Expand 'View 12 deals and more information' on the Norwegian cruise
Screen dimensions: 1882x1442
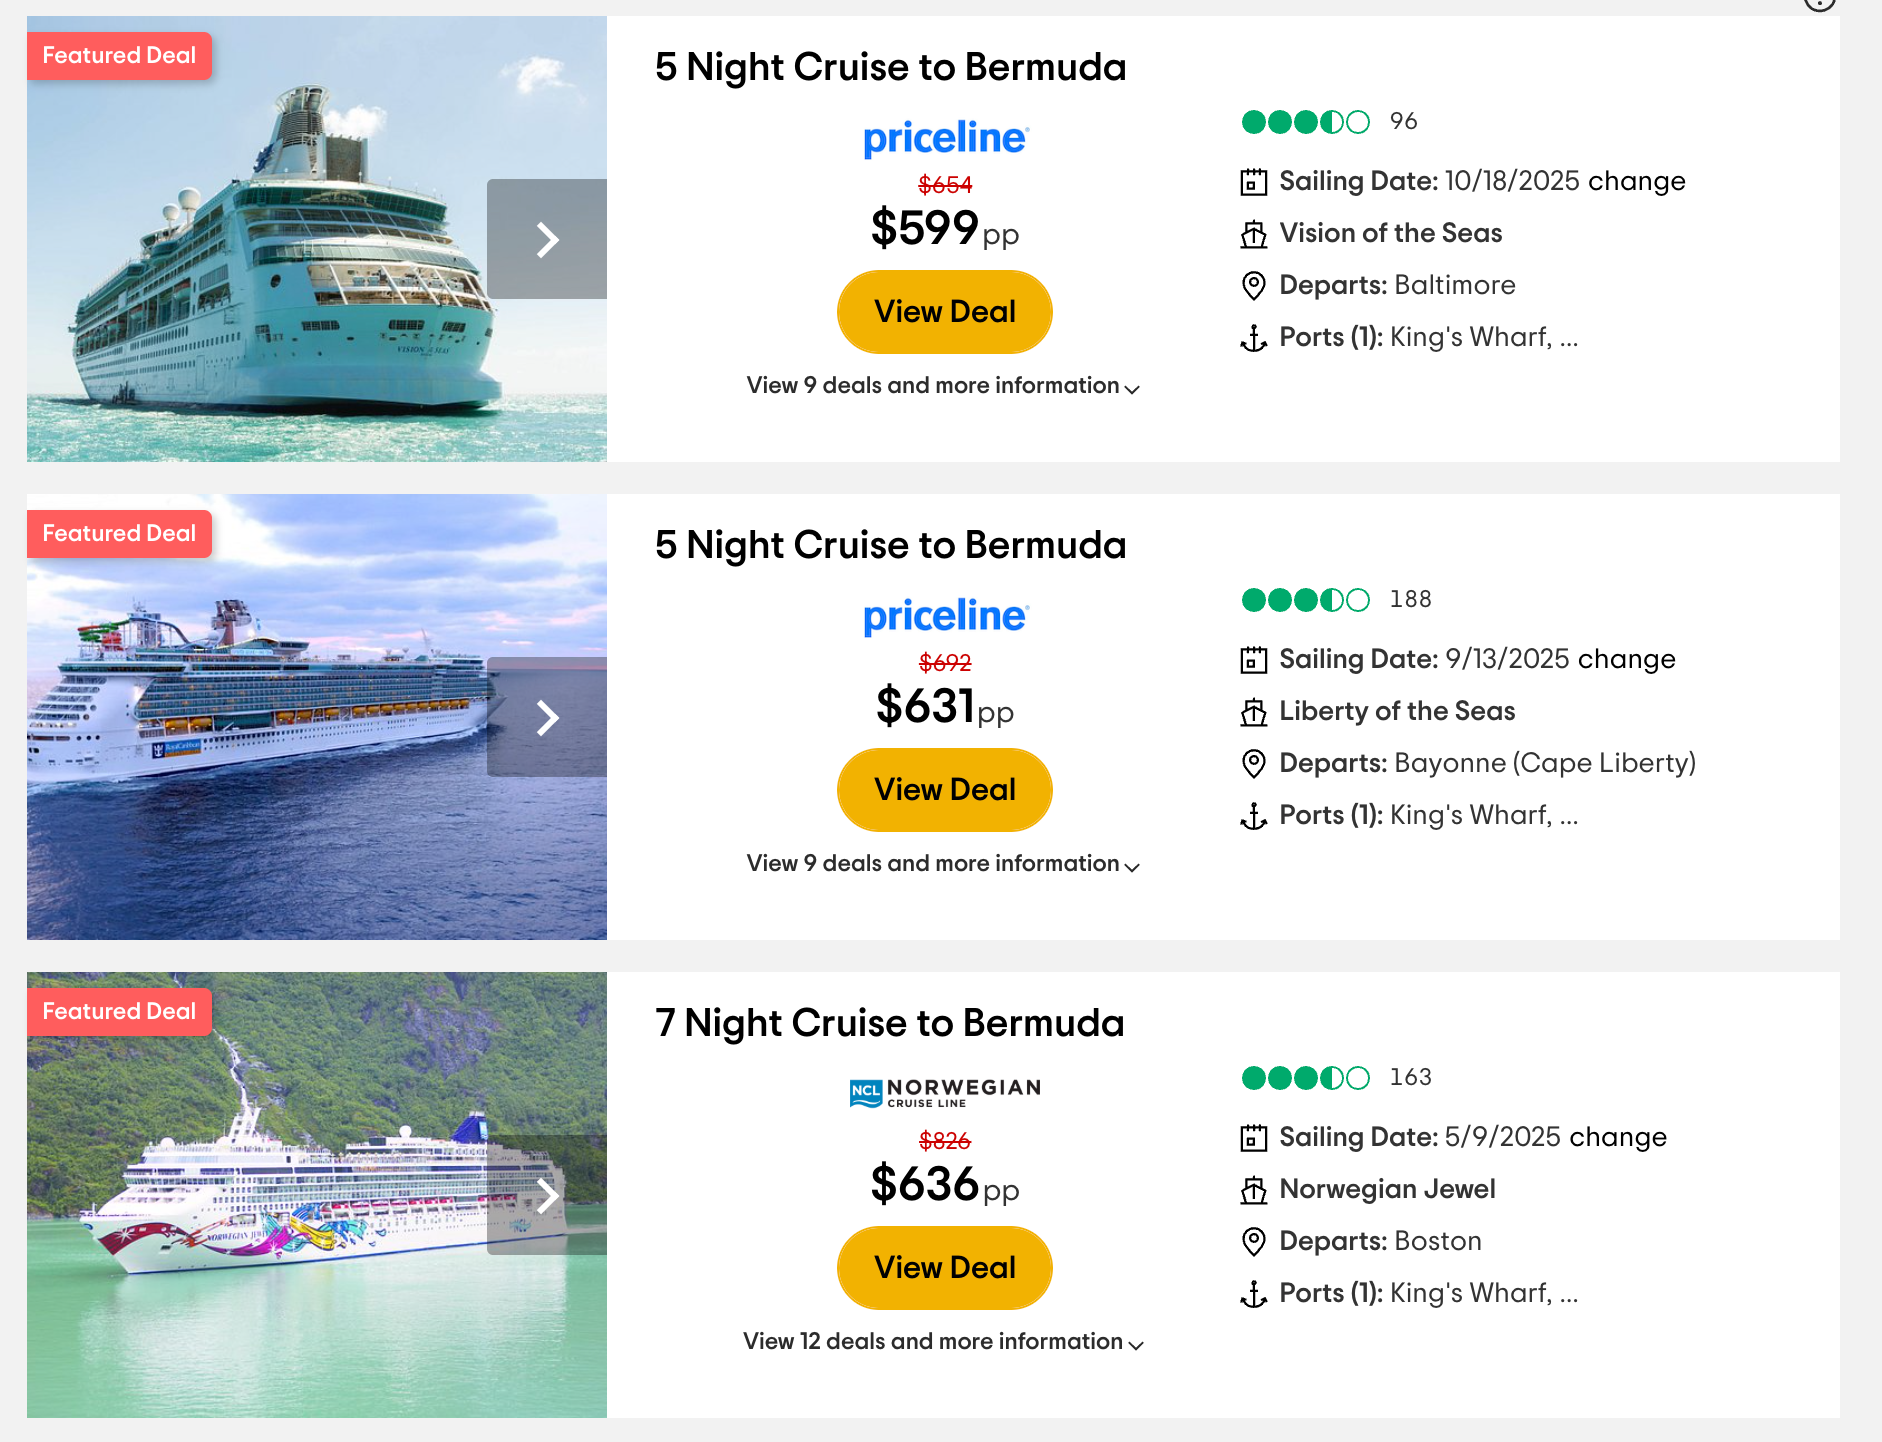941,1342
